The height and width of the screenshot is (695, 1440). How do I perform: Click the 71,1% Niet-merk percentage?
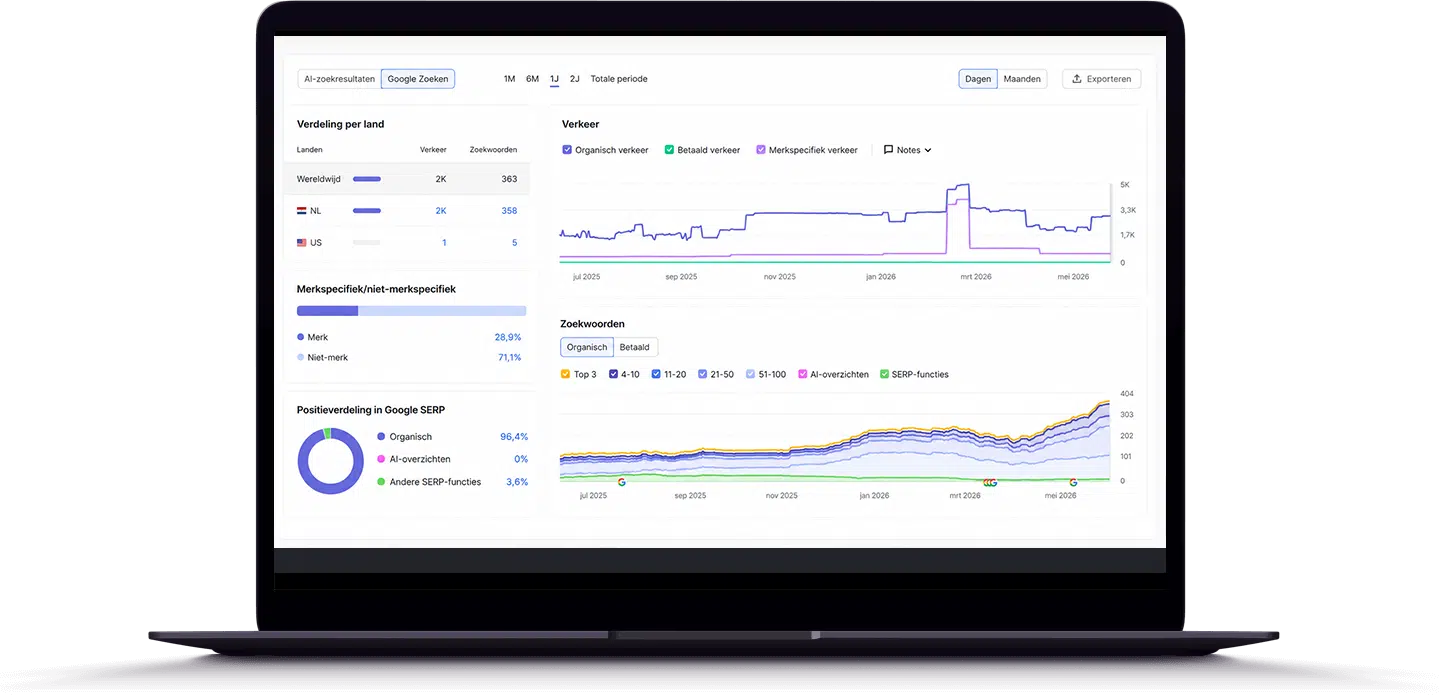tap(509, 358)
